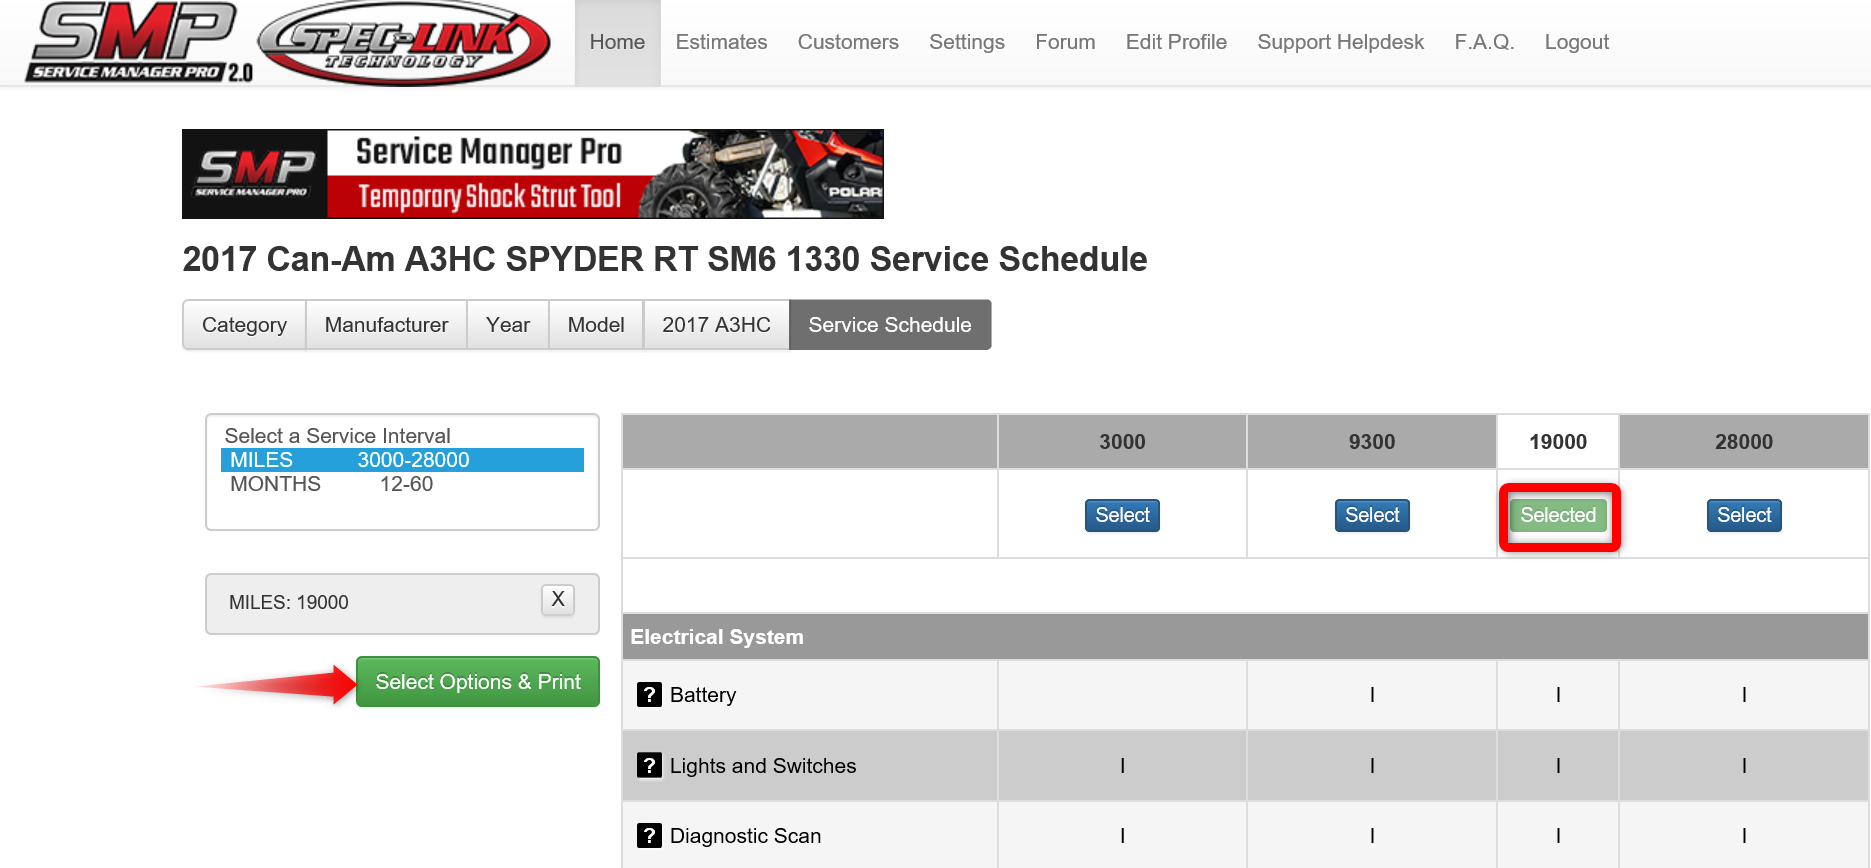Choose MONTHS 12-60 service interval

click(402, 484)
